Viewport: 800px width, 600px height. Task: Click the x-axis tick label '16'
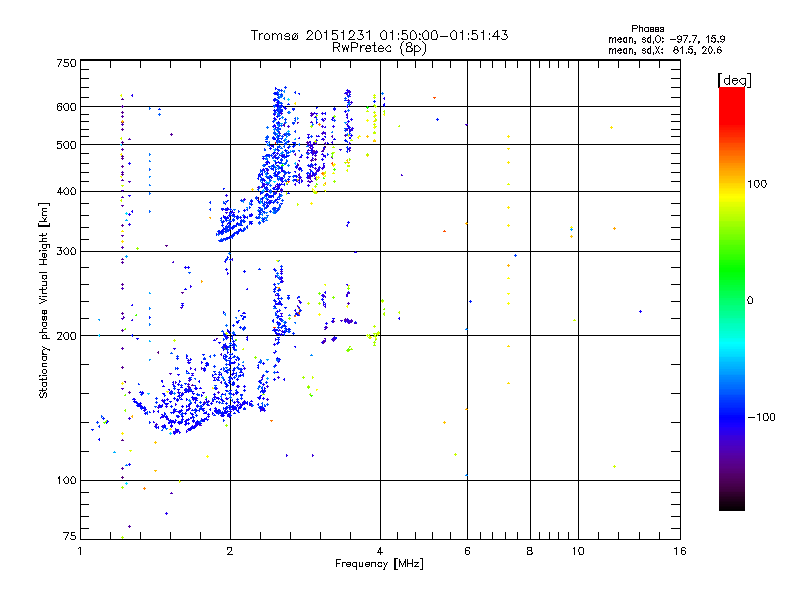click(680, 551)
